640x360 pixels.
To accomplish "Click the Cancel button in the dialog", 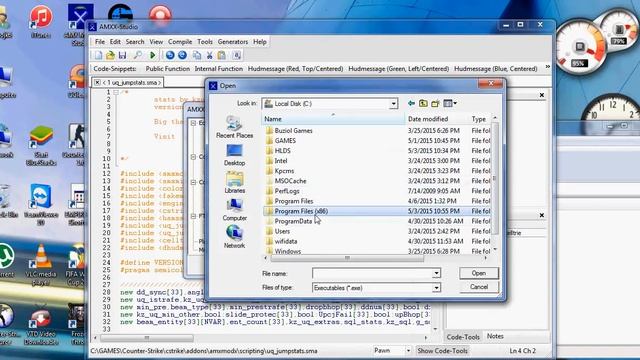I will click(479, 287).
